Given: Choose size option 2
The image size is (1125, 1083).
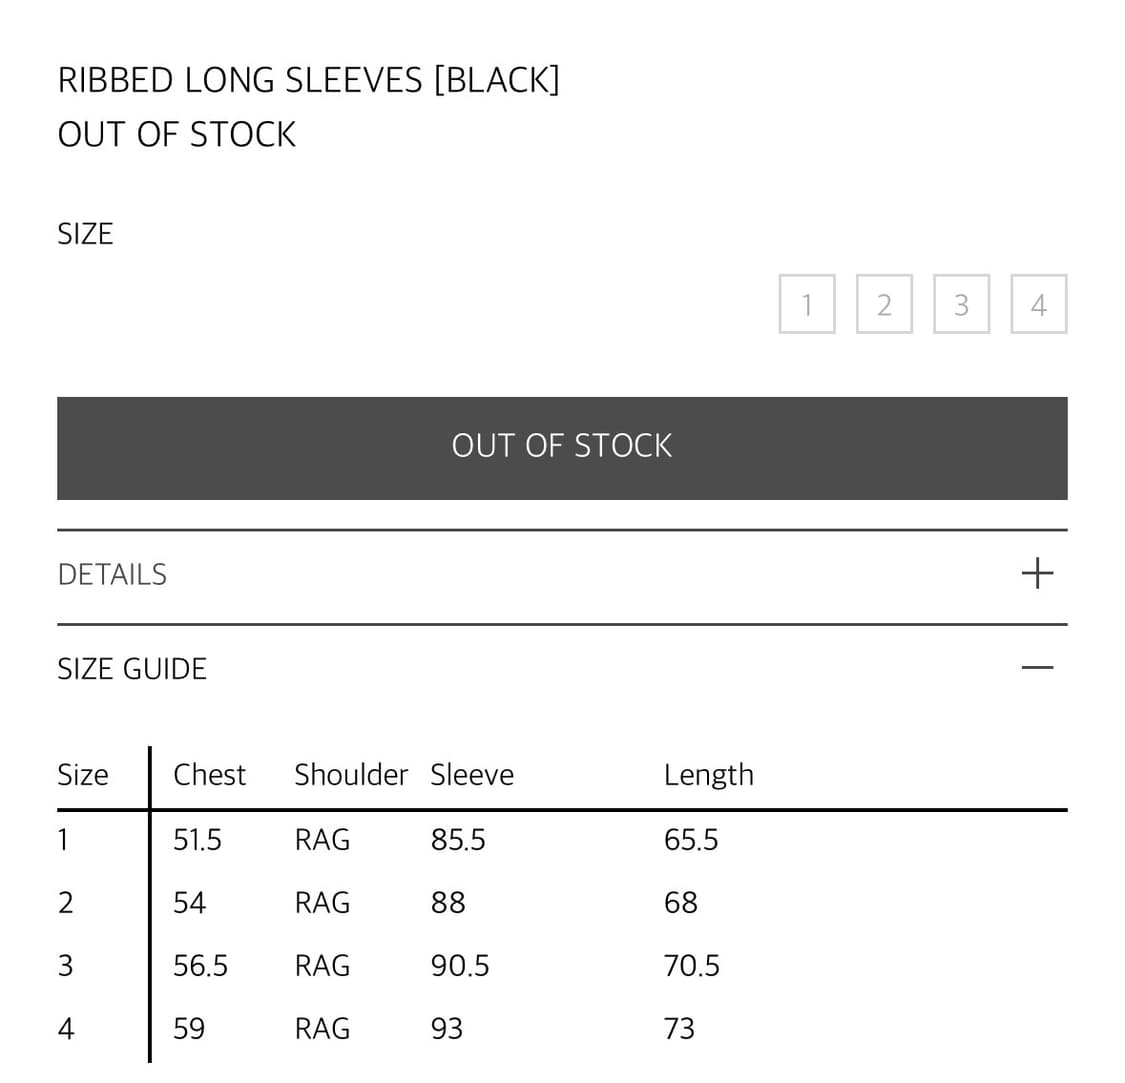Looking at the screenshot, I should (x=884, y=304).
